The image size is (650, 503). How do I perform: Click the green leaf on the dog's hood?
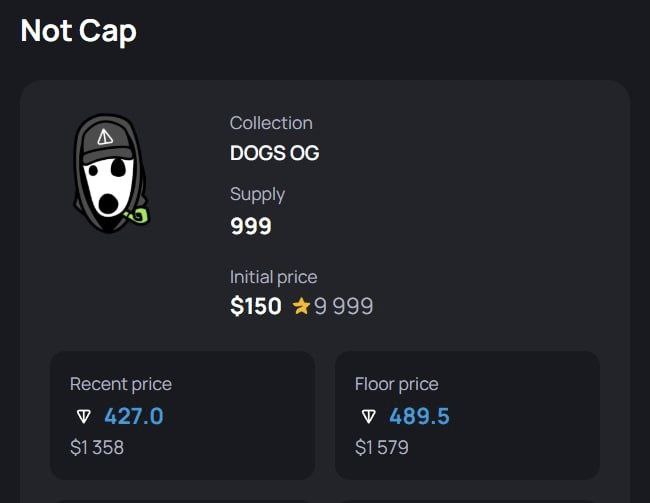(x=138, y=216)
